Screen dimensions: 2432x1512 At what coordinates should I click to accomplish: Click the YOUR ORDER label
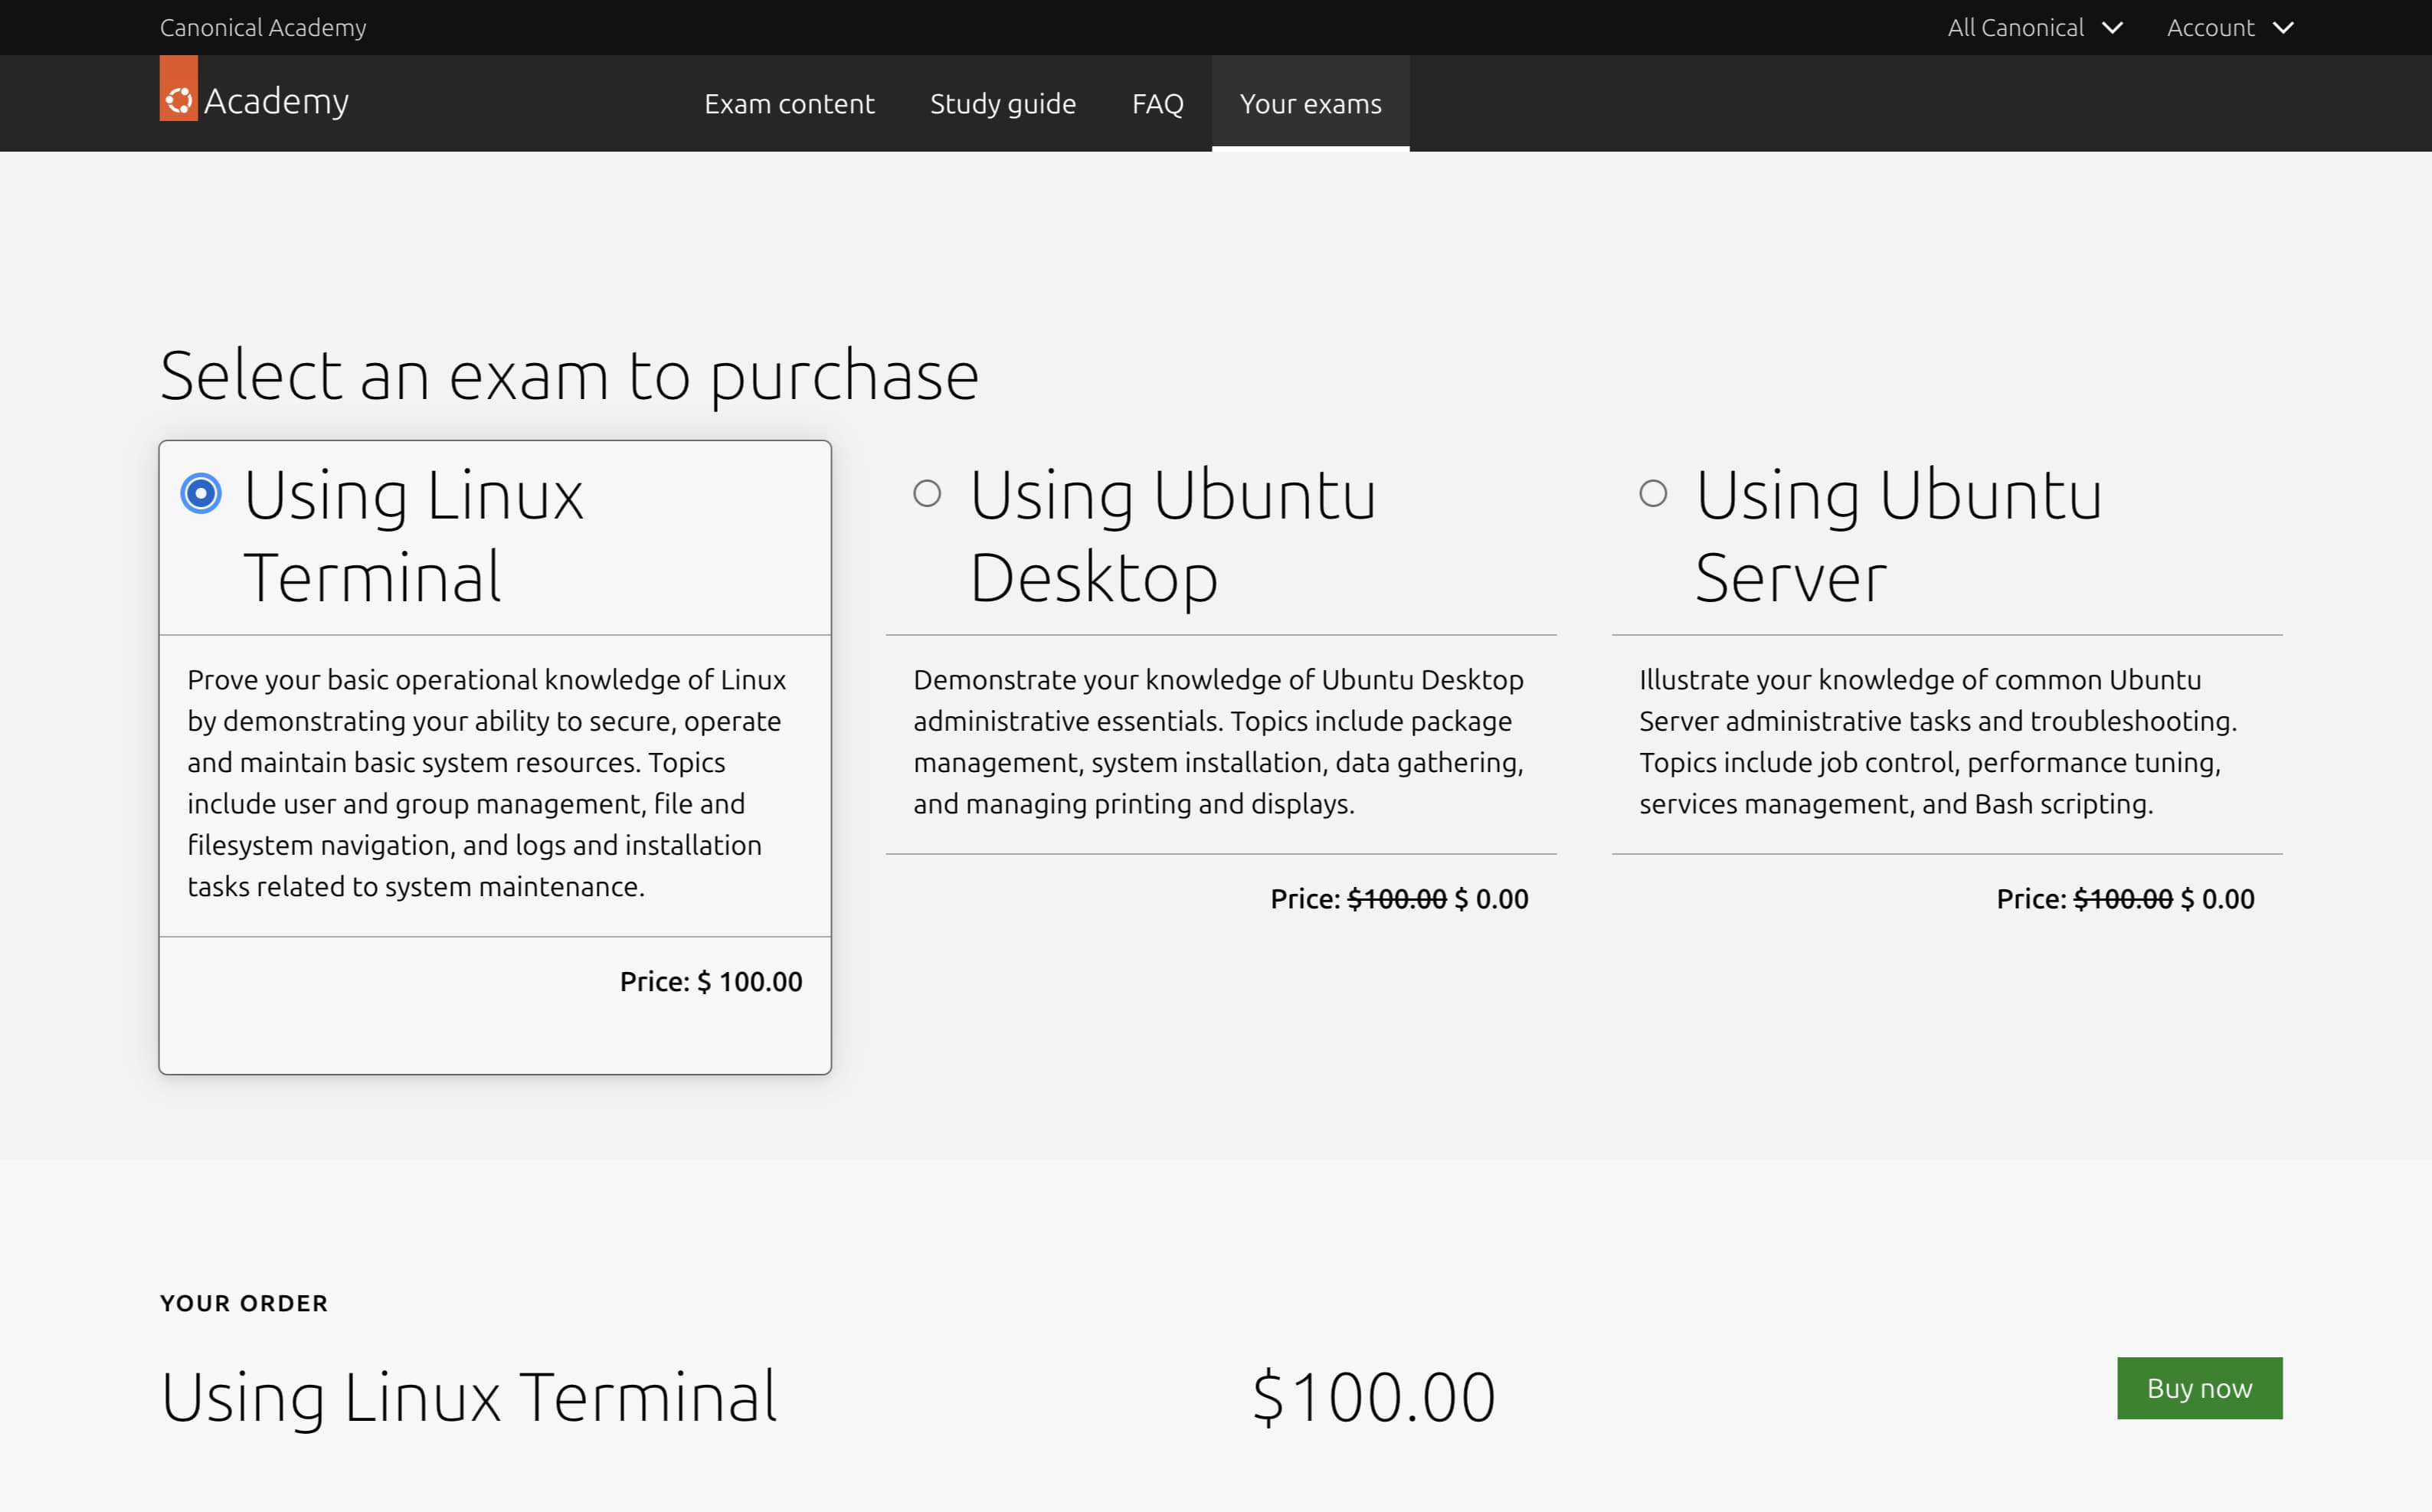(244, 1303)
